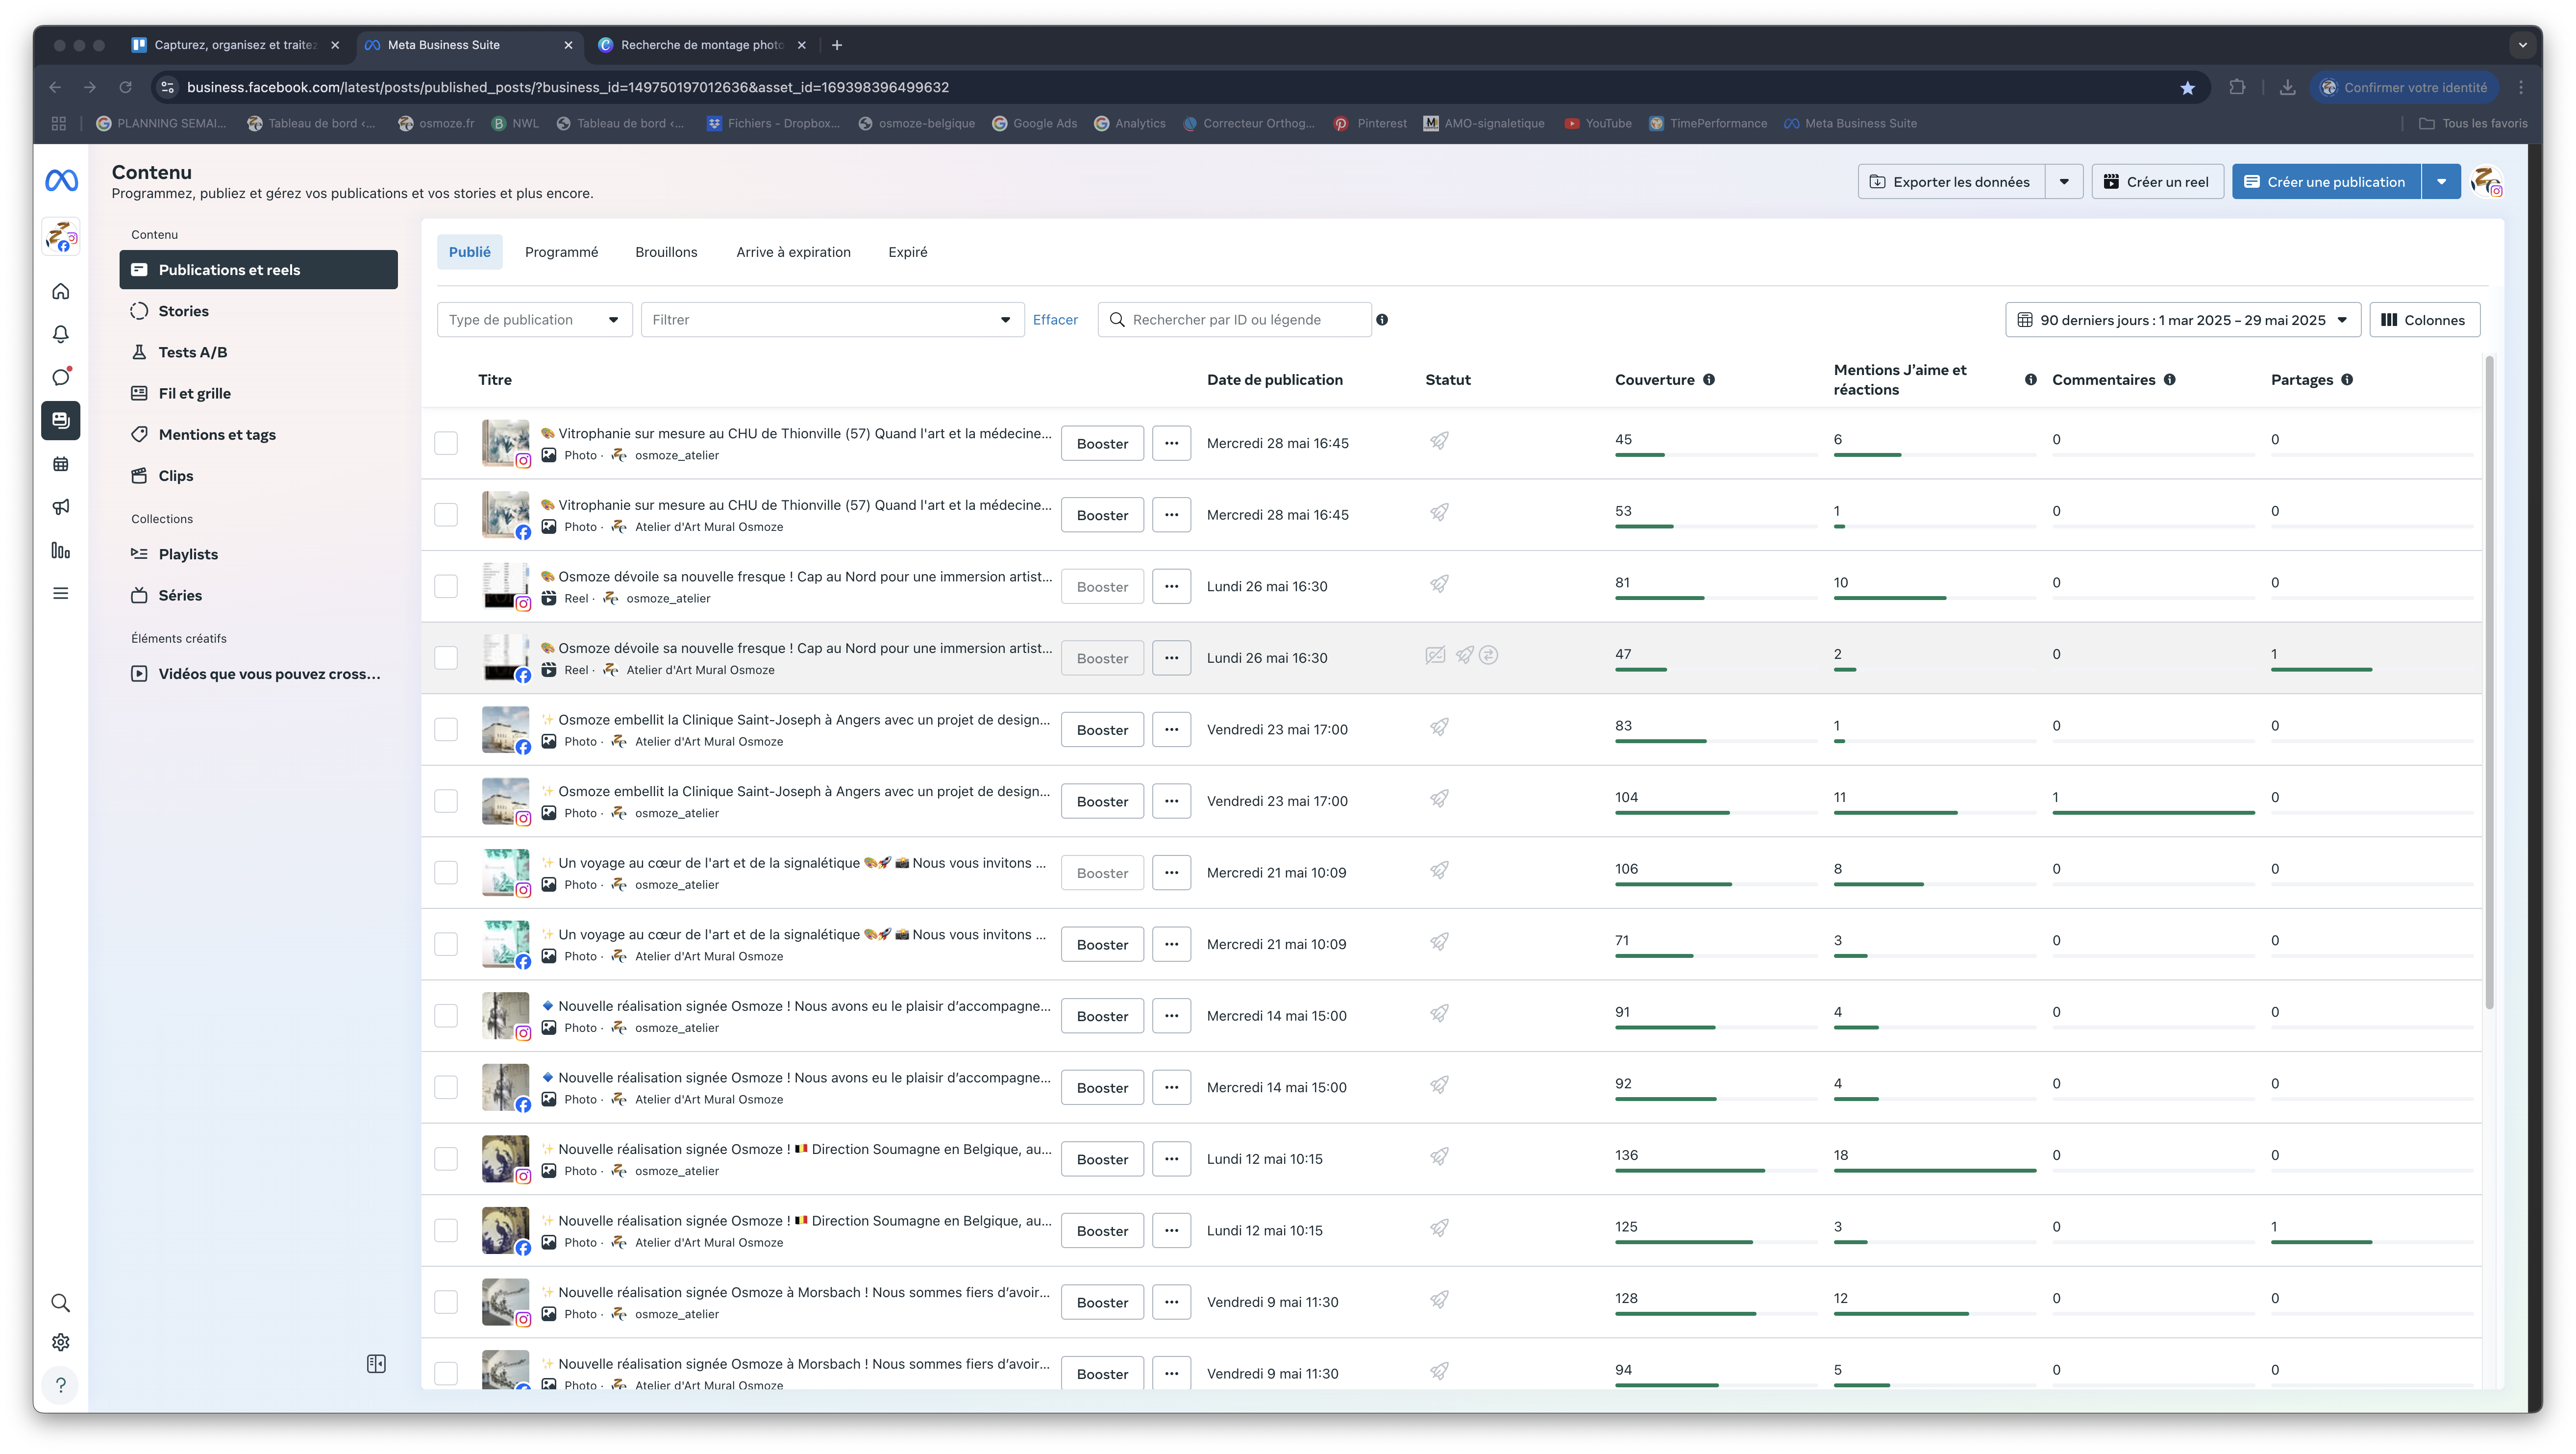Open notifications bell in left rail
The height and width of the screenshot is (1454, 2576).
[61, 334]
